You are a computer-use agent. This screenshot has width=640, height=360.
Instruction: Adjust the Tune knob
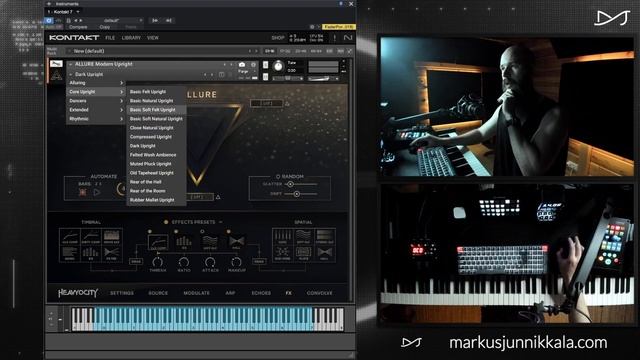(x=278, y=66)
